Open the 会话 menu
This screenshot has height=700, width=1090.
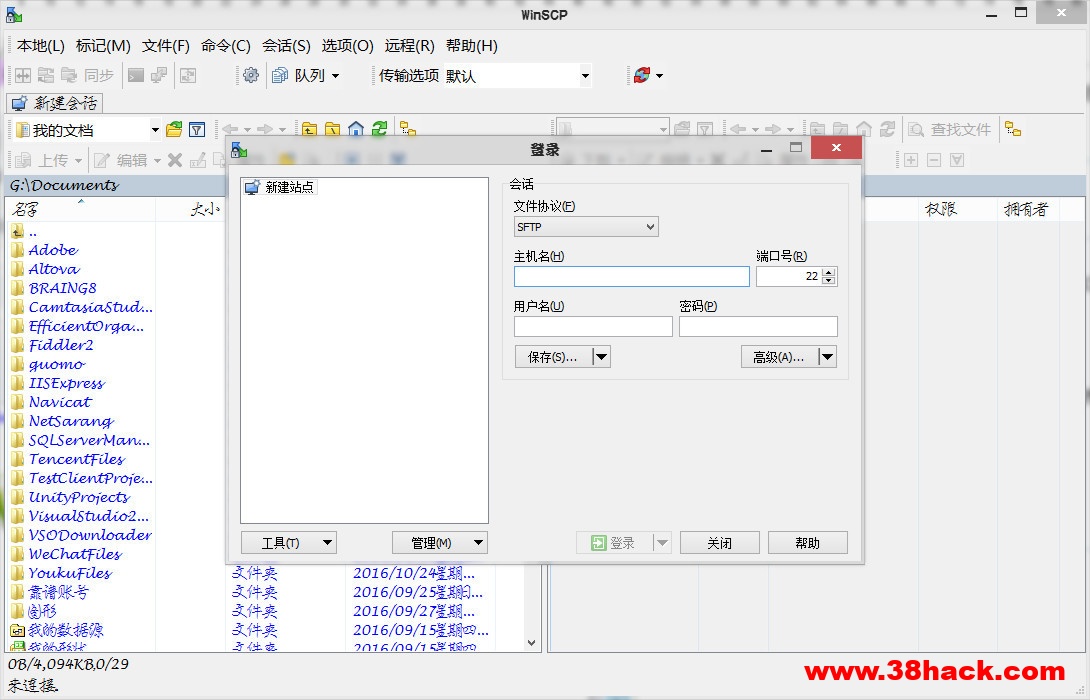[286, 46]
